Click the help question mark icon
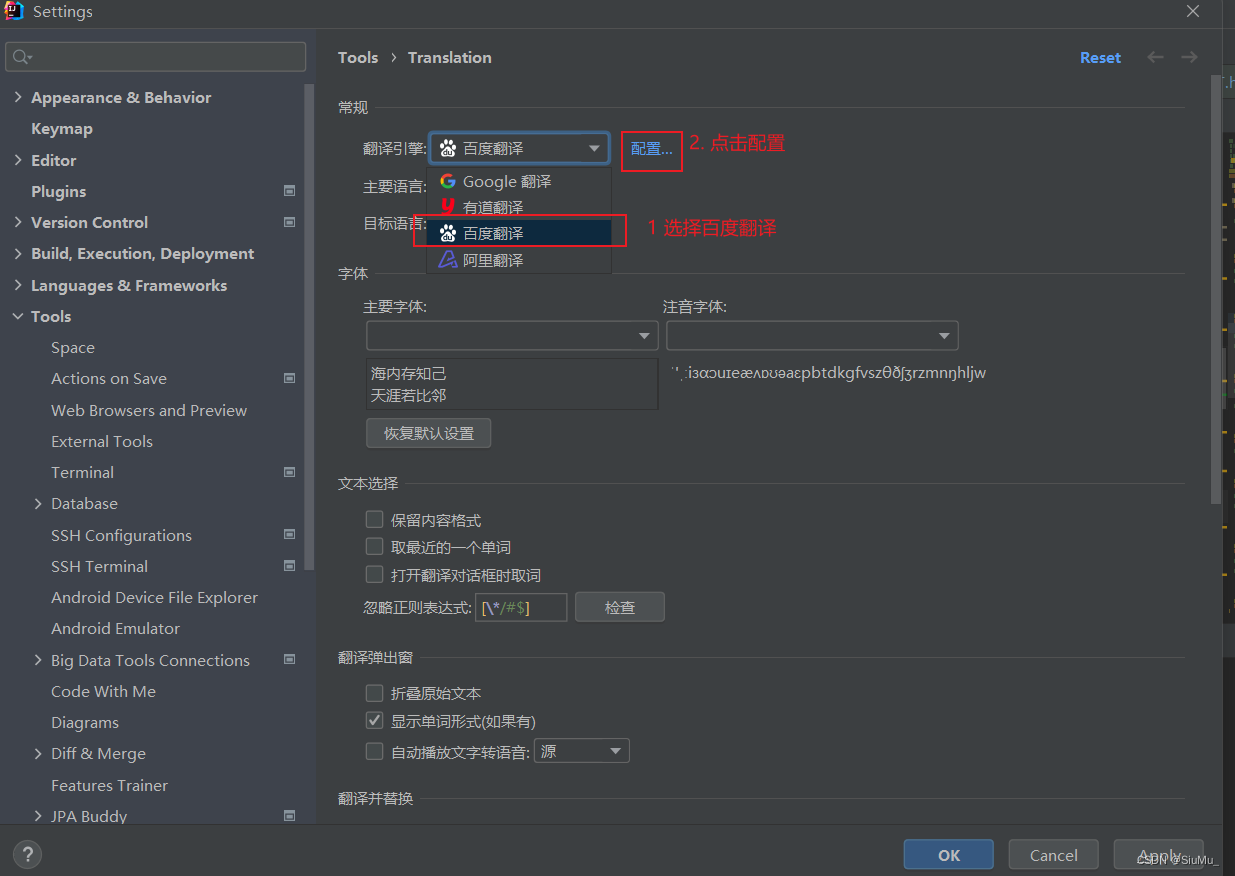Image resolution: width=1235 pixels, height=876 pixels. 27,855
